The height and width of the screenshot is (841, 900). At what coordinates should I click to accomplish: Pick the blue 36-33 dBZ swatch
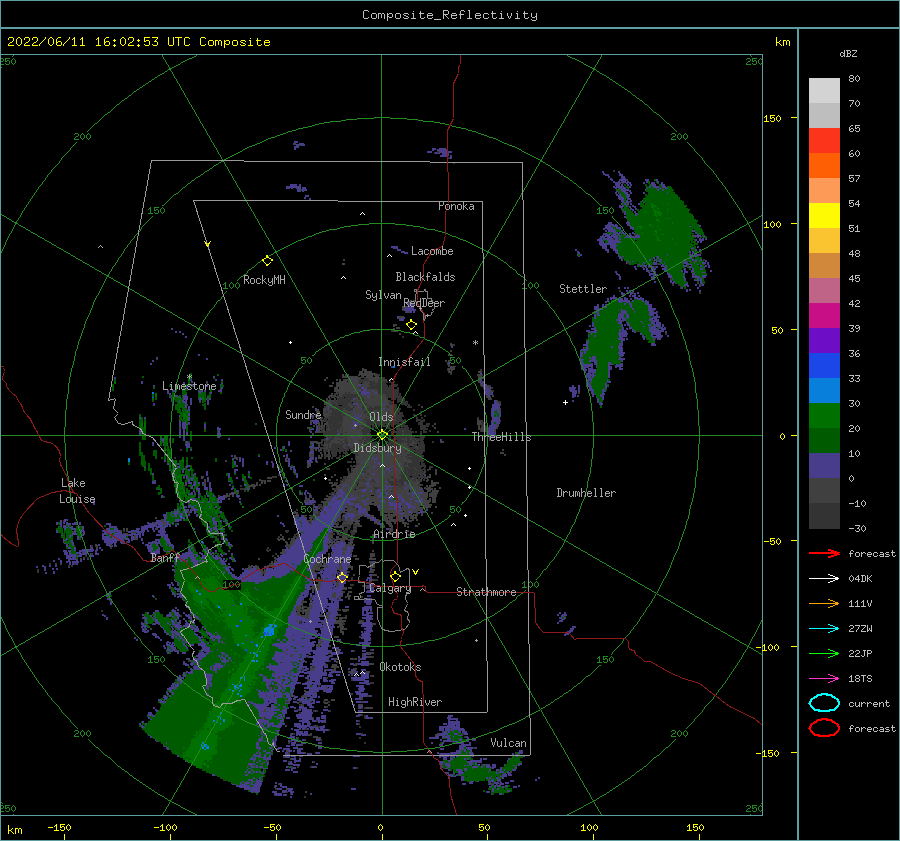824,365
